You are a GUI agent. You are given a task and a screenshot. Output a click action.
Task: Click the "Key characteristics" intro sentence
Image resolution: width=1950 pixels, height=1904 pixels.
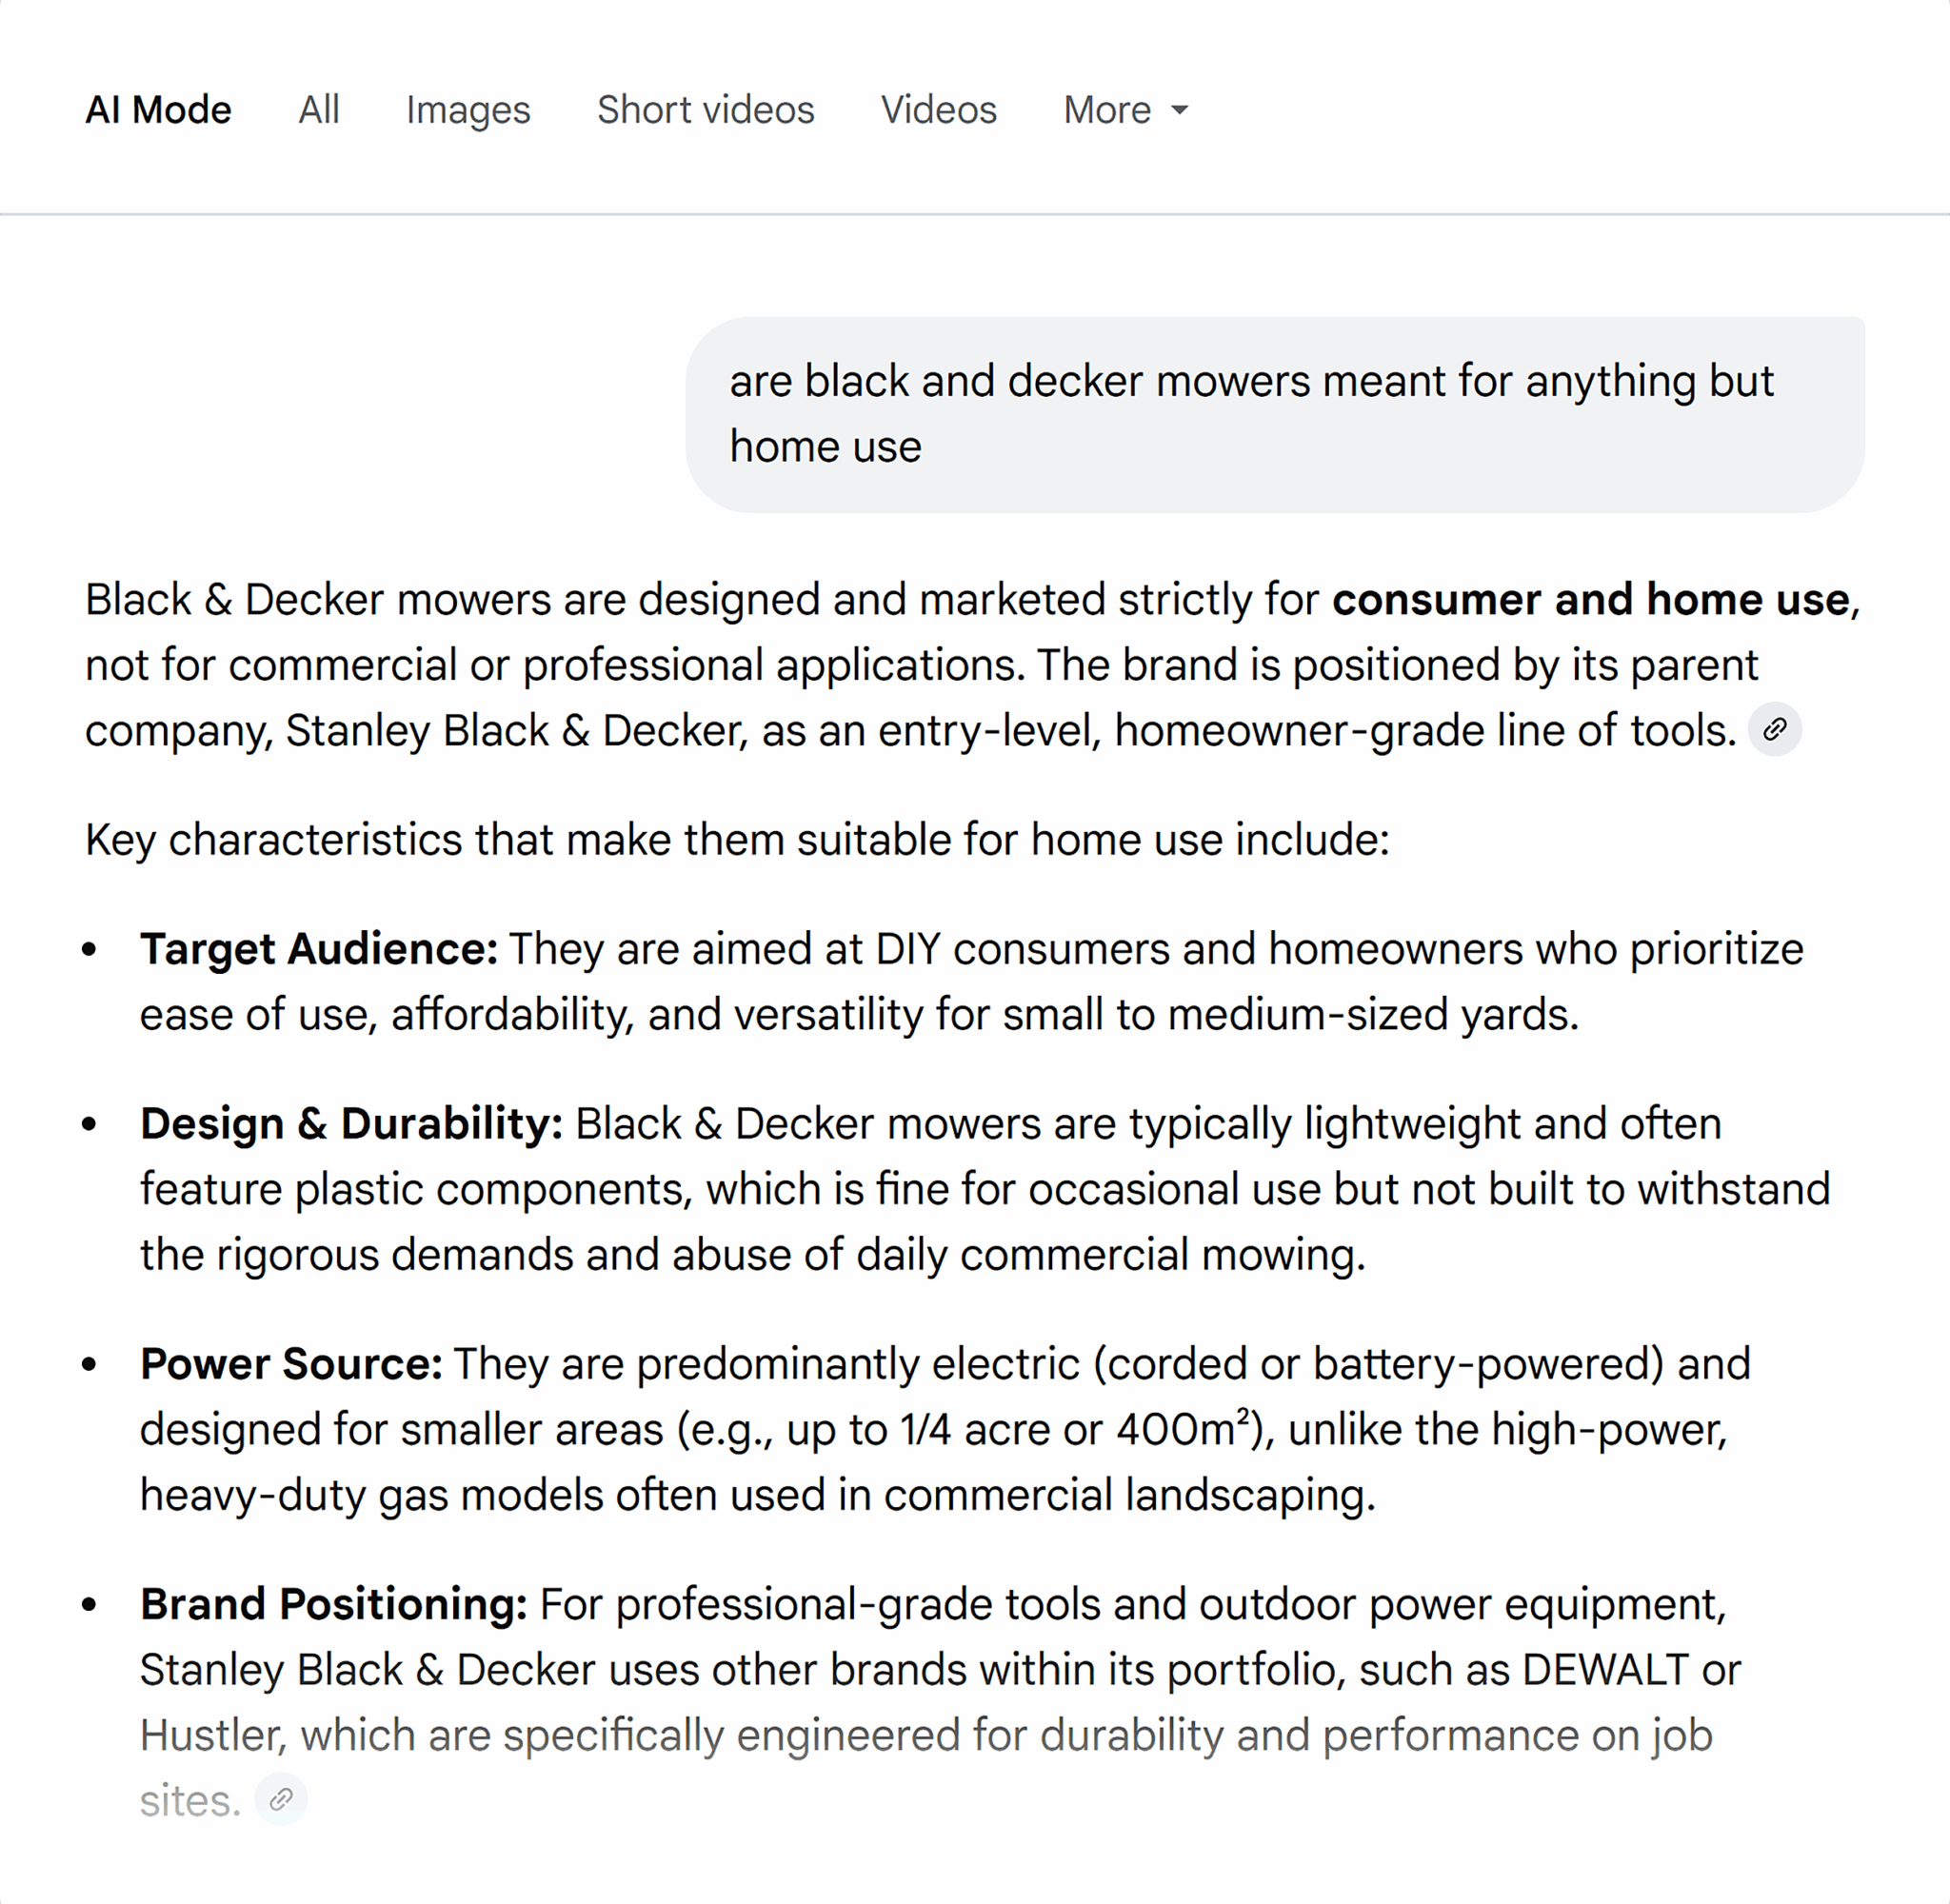pos(737,840)
